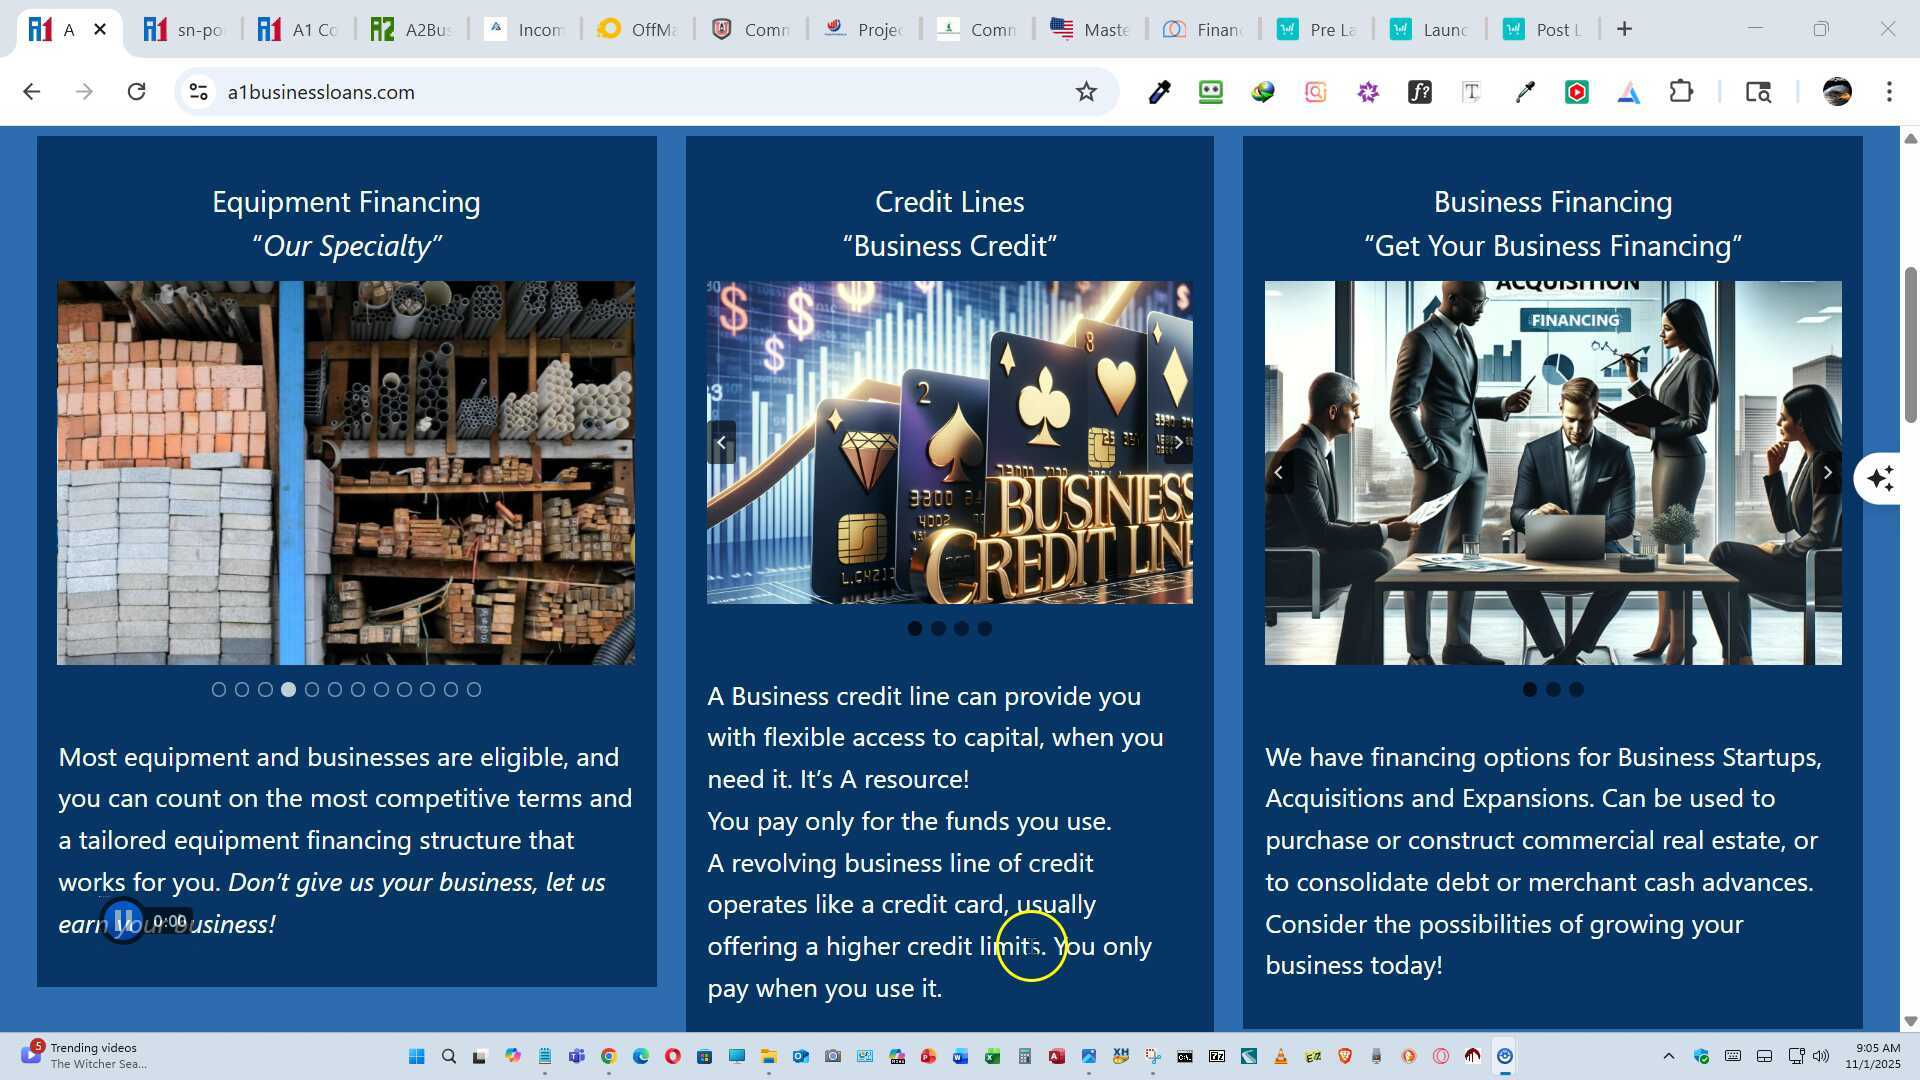Image resolution: width=1920 pixels, height=1080 pixels.
Task: Click the eyedropper color picker extension icon
Action: pos(1524,92)
